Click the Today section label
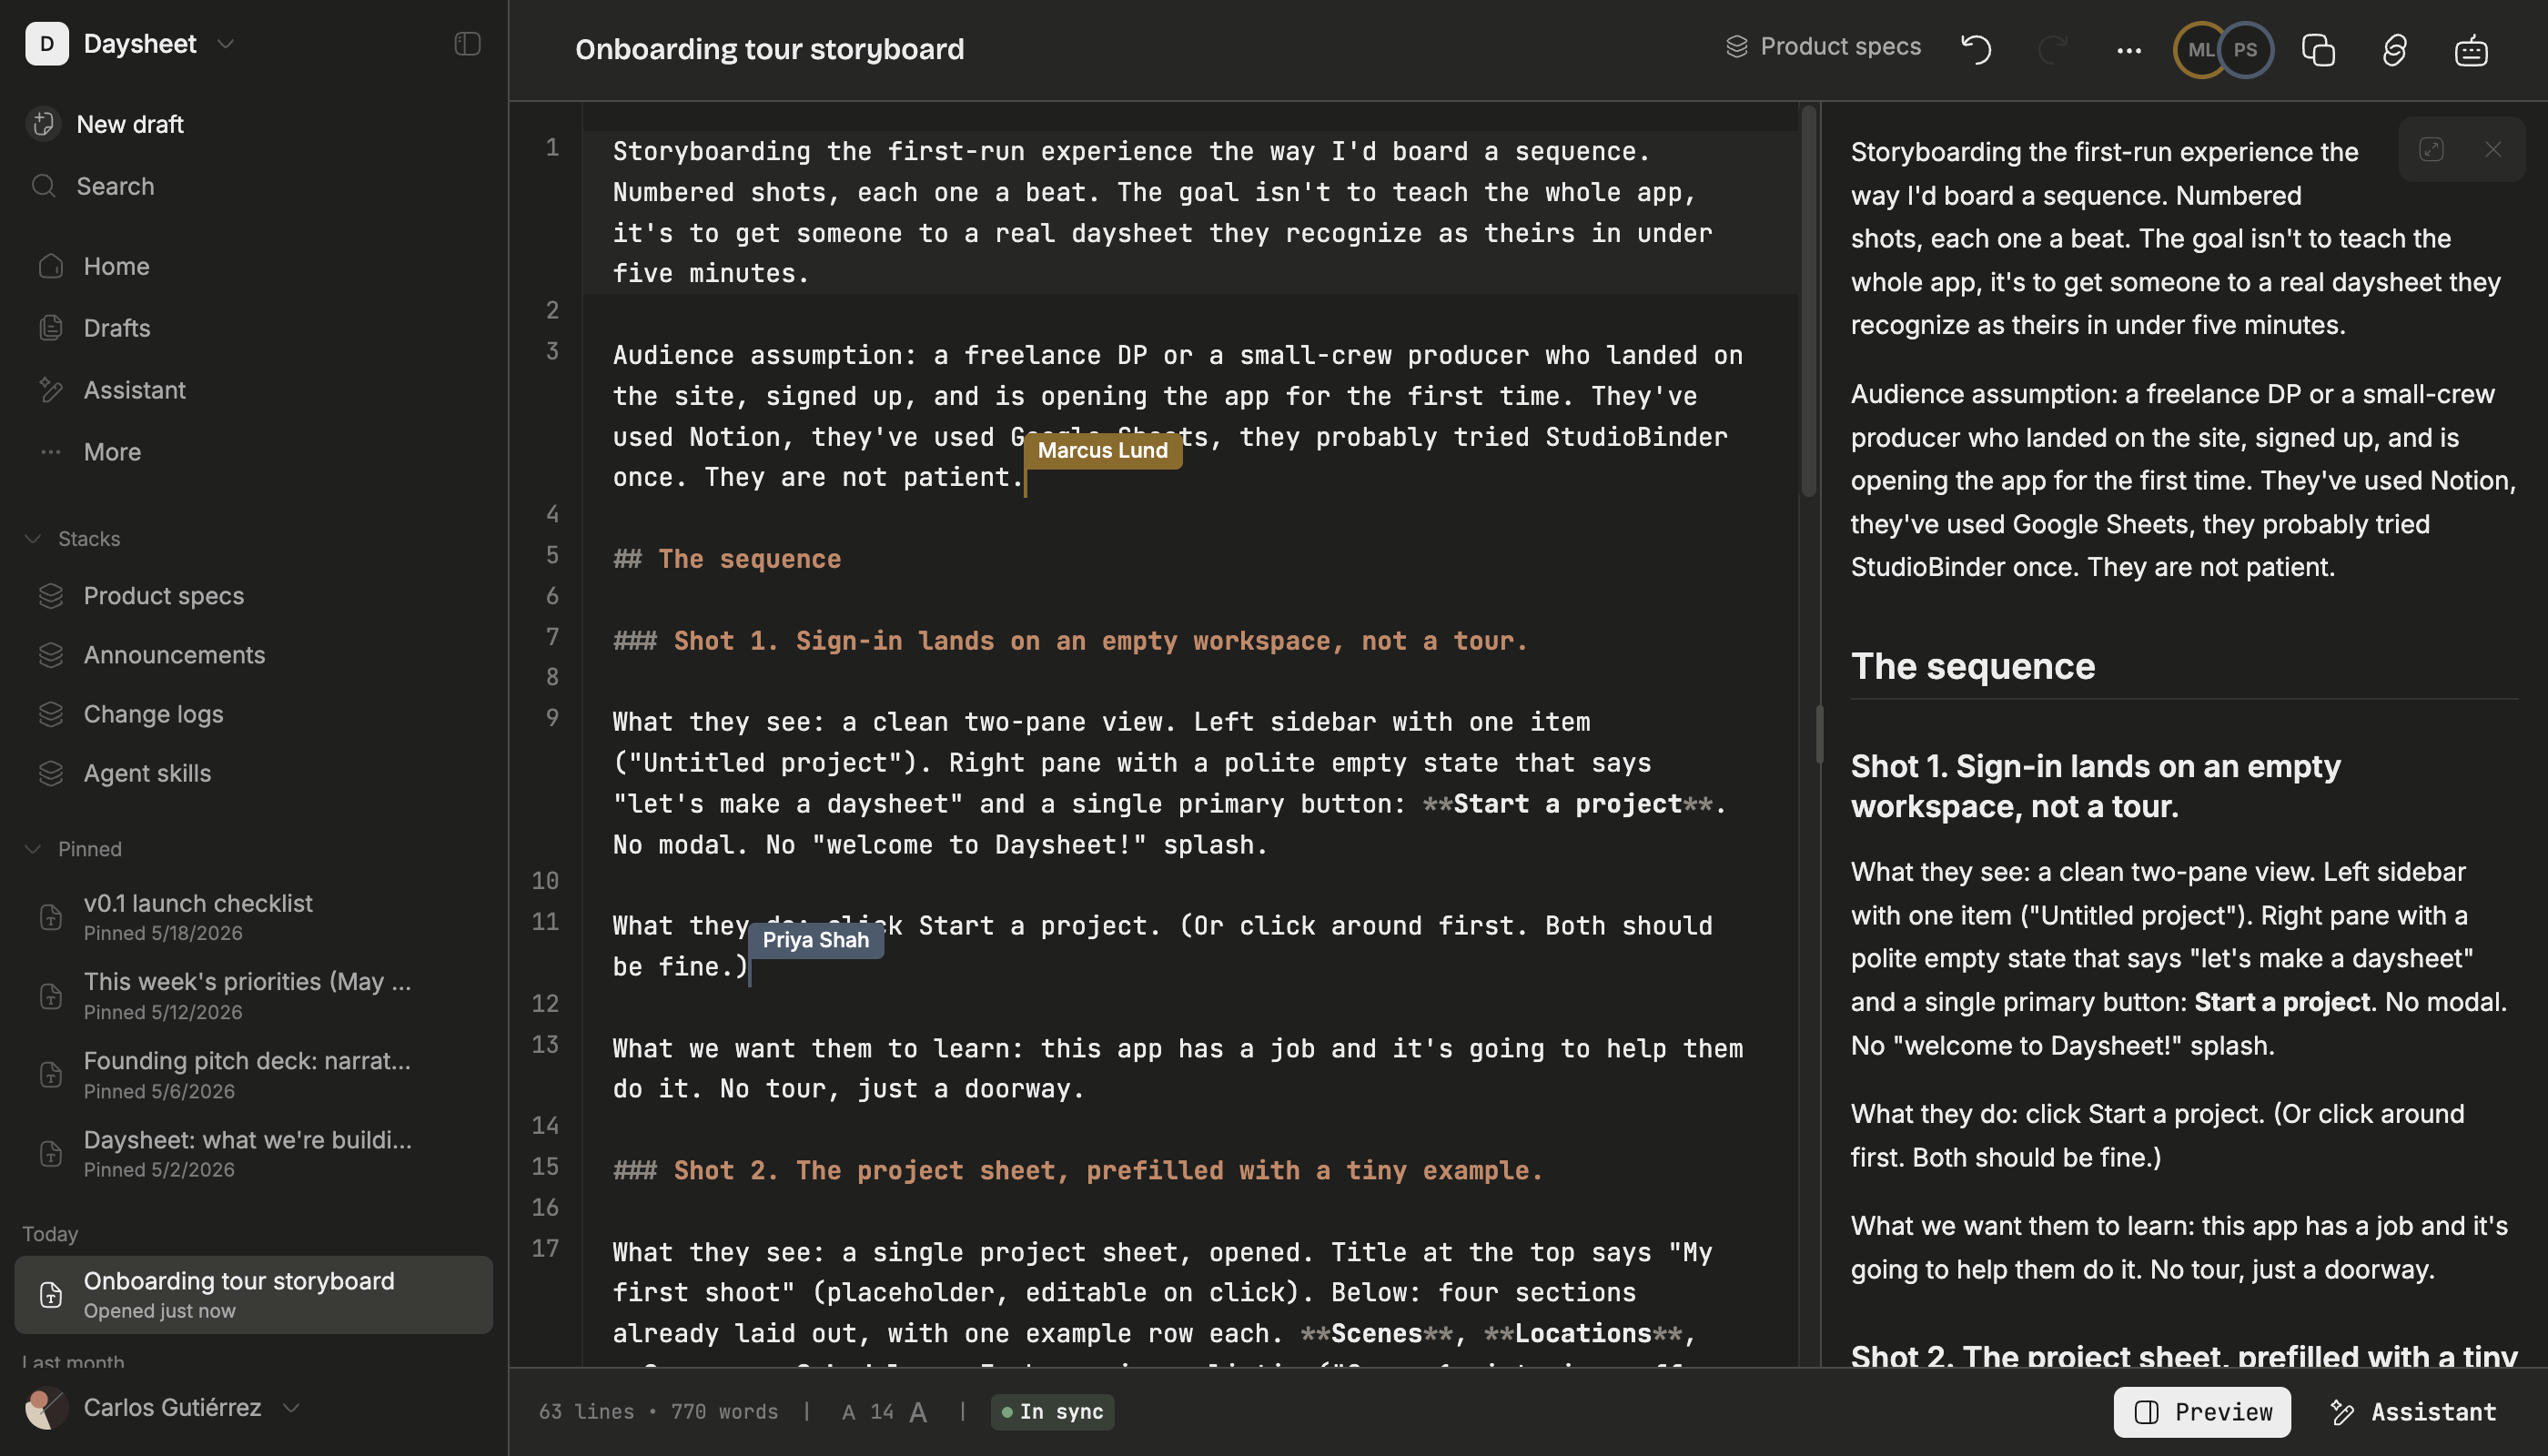Viewport: 2548px width, 1456px height. pyautogui.click(x=50, y=1234)
